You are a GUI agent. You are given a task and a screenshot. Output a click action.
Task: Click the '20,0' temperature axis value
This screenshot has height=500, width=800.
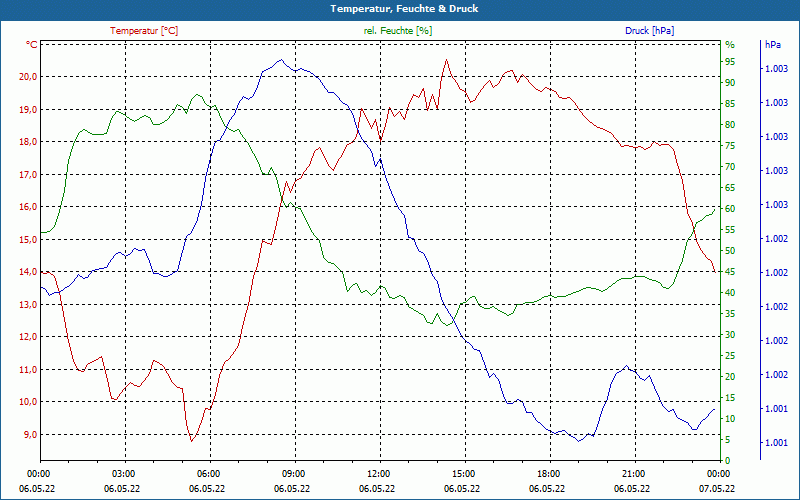pyautogui.click(x=28, y=77)
